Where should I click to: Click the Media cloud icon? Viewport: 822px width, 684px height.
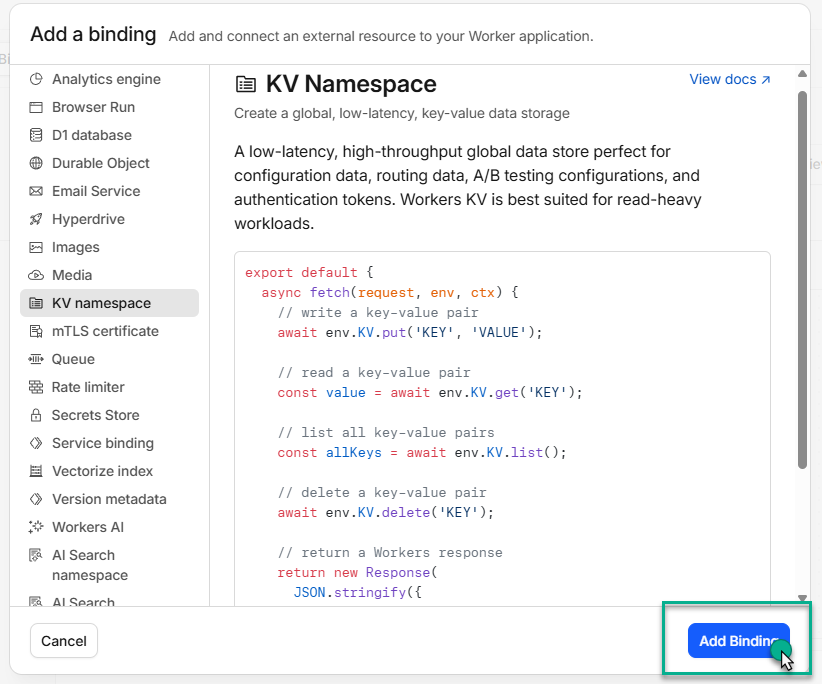pyautogui.click(x=36, y=275)
